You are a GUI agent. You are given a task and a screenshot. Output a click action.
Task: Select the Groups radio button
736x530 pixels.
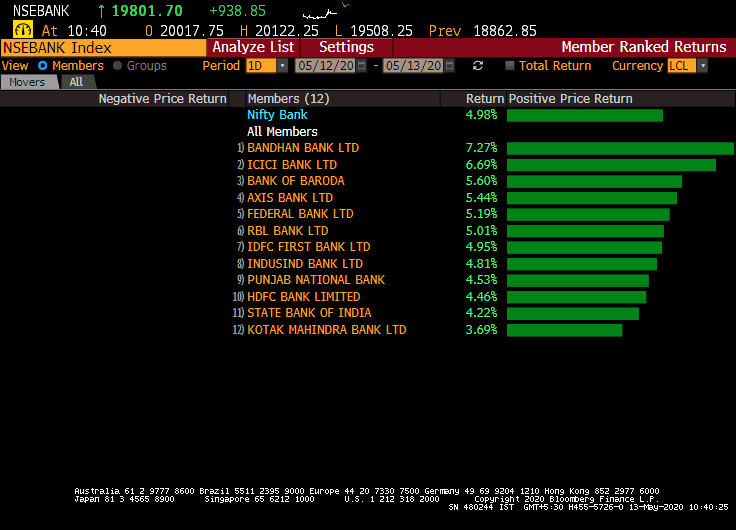[x=118, y=66]
